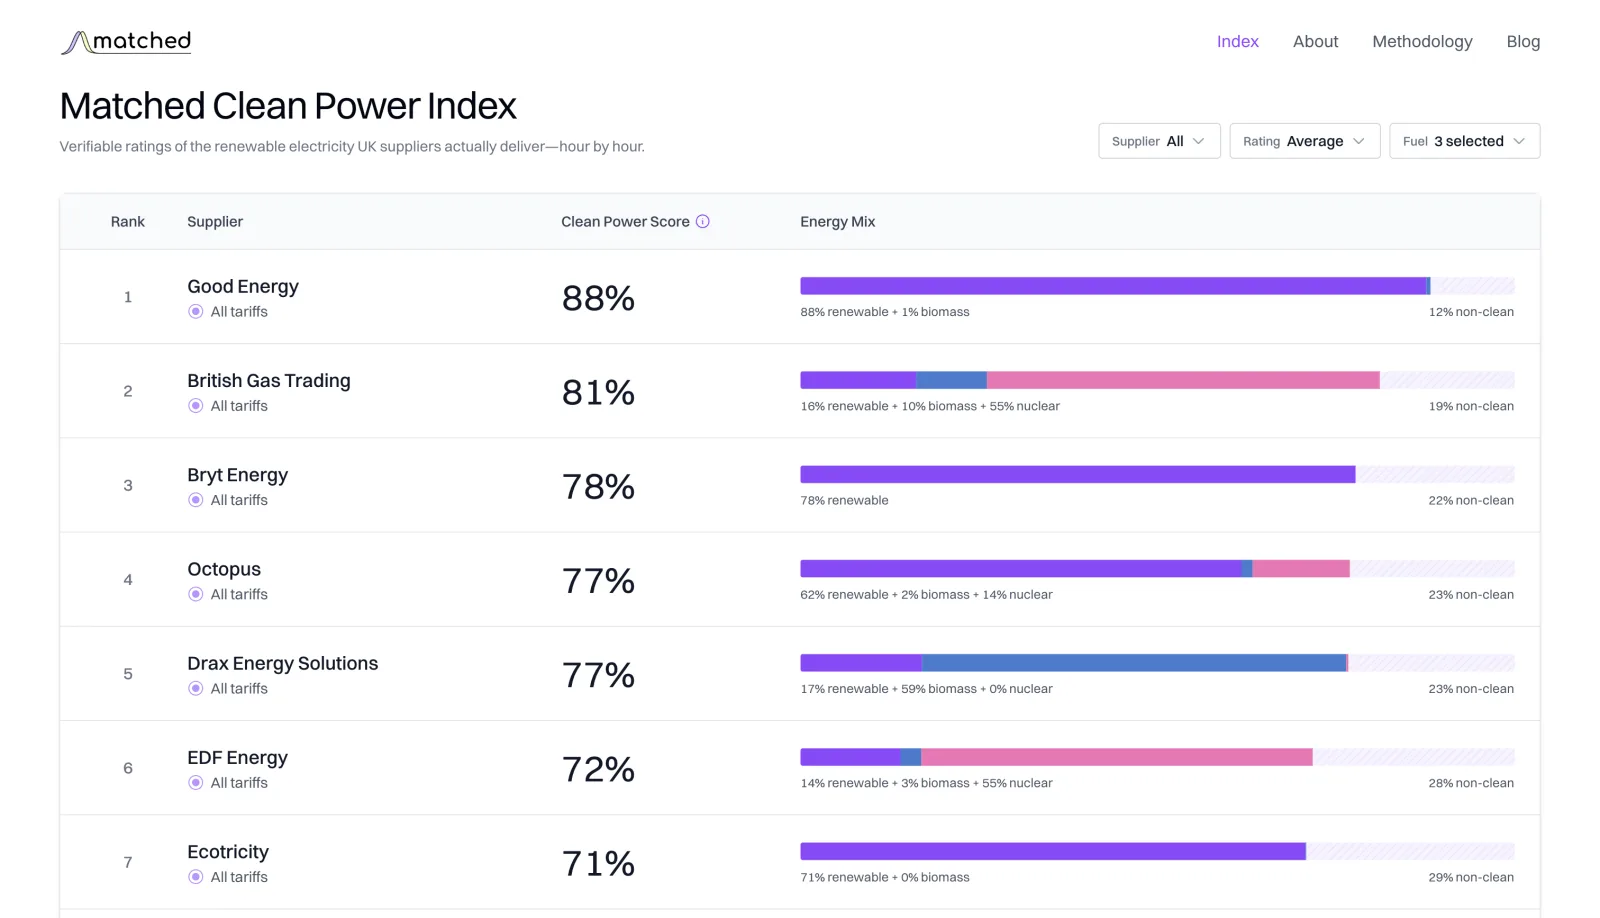
Task: Click the Energy Mix column header
Action: pyautogui.click(x=837, y=222)
